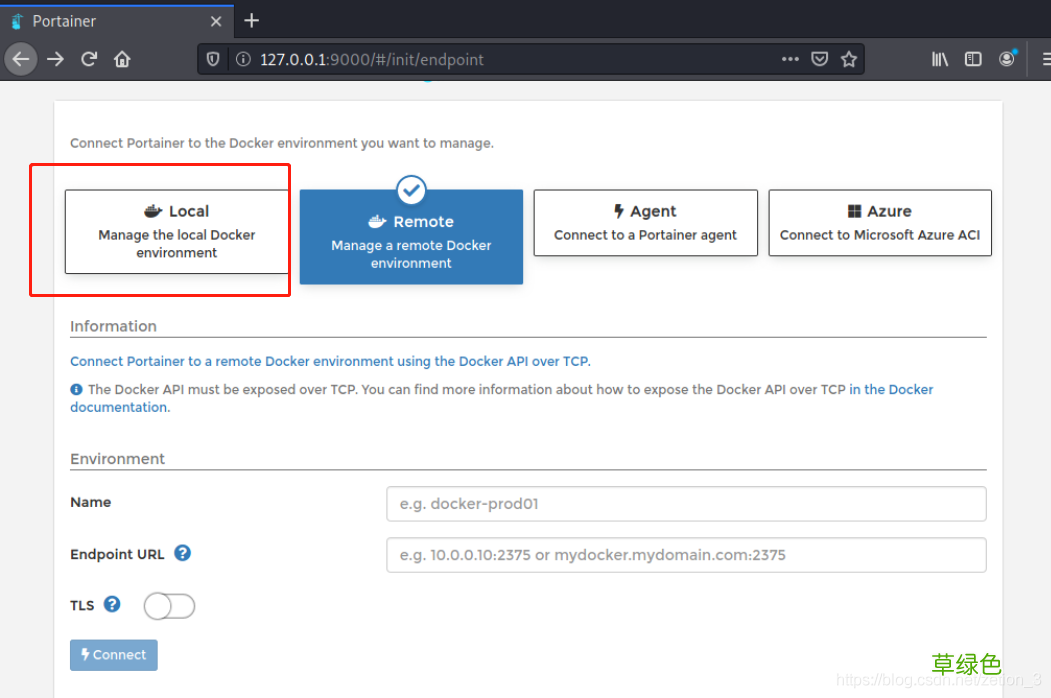1051x698 pixels.
Task: Click the shield tracking protection icon
Action: coord(211,58)
